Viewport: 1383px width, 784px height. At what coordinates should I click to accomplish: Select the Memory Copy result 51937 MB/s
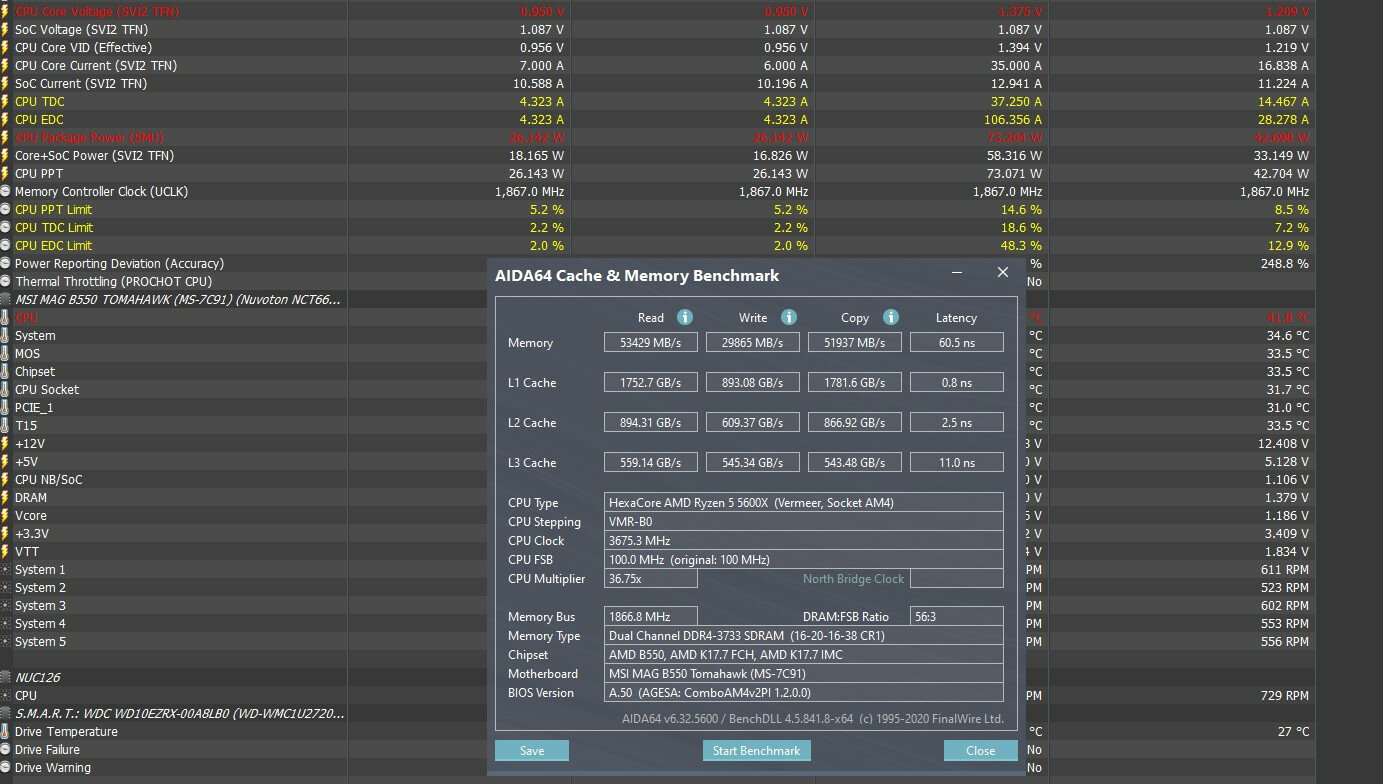pyautogui.click(x=855, y=343)
